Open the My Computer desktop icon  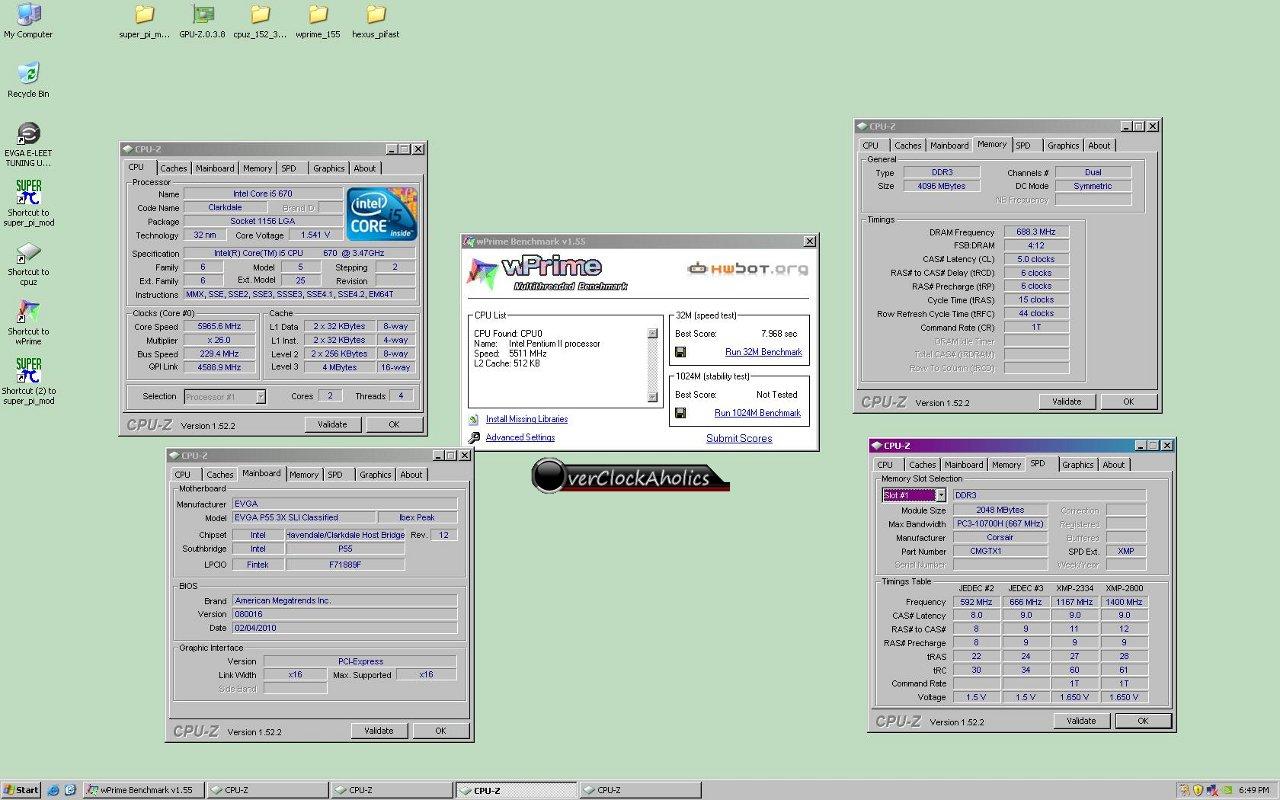pyautogui.click(x=28, y=20)
